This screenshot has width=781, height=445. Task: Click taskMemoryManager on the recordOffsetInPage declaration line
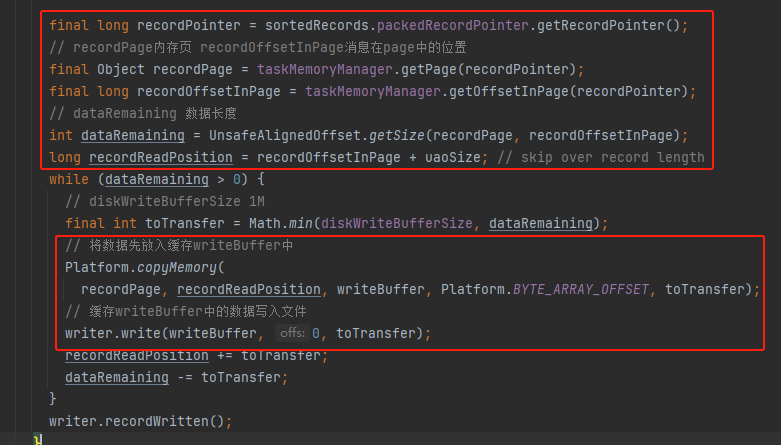click(373, 91)
